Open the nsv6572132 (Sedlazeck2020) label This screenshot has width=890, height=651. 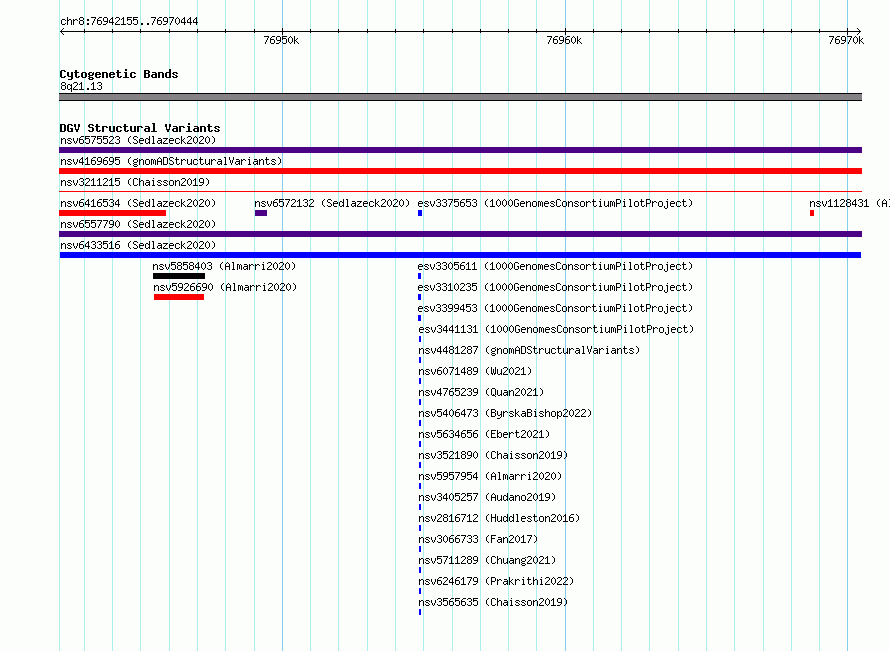332,203
